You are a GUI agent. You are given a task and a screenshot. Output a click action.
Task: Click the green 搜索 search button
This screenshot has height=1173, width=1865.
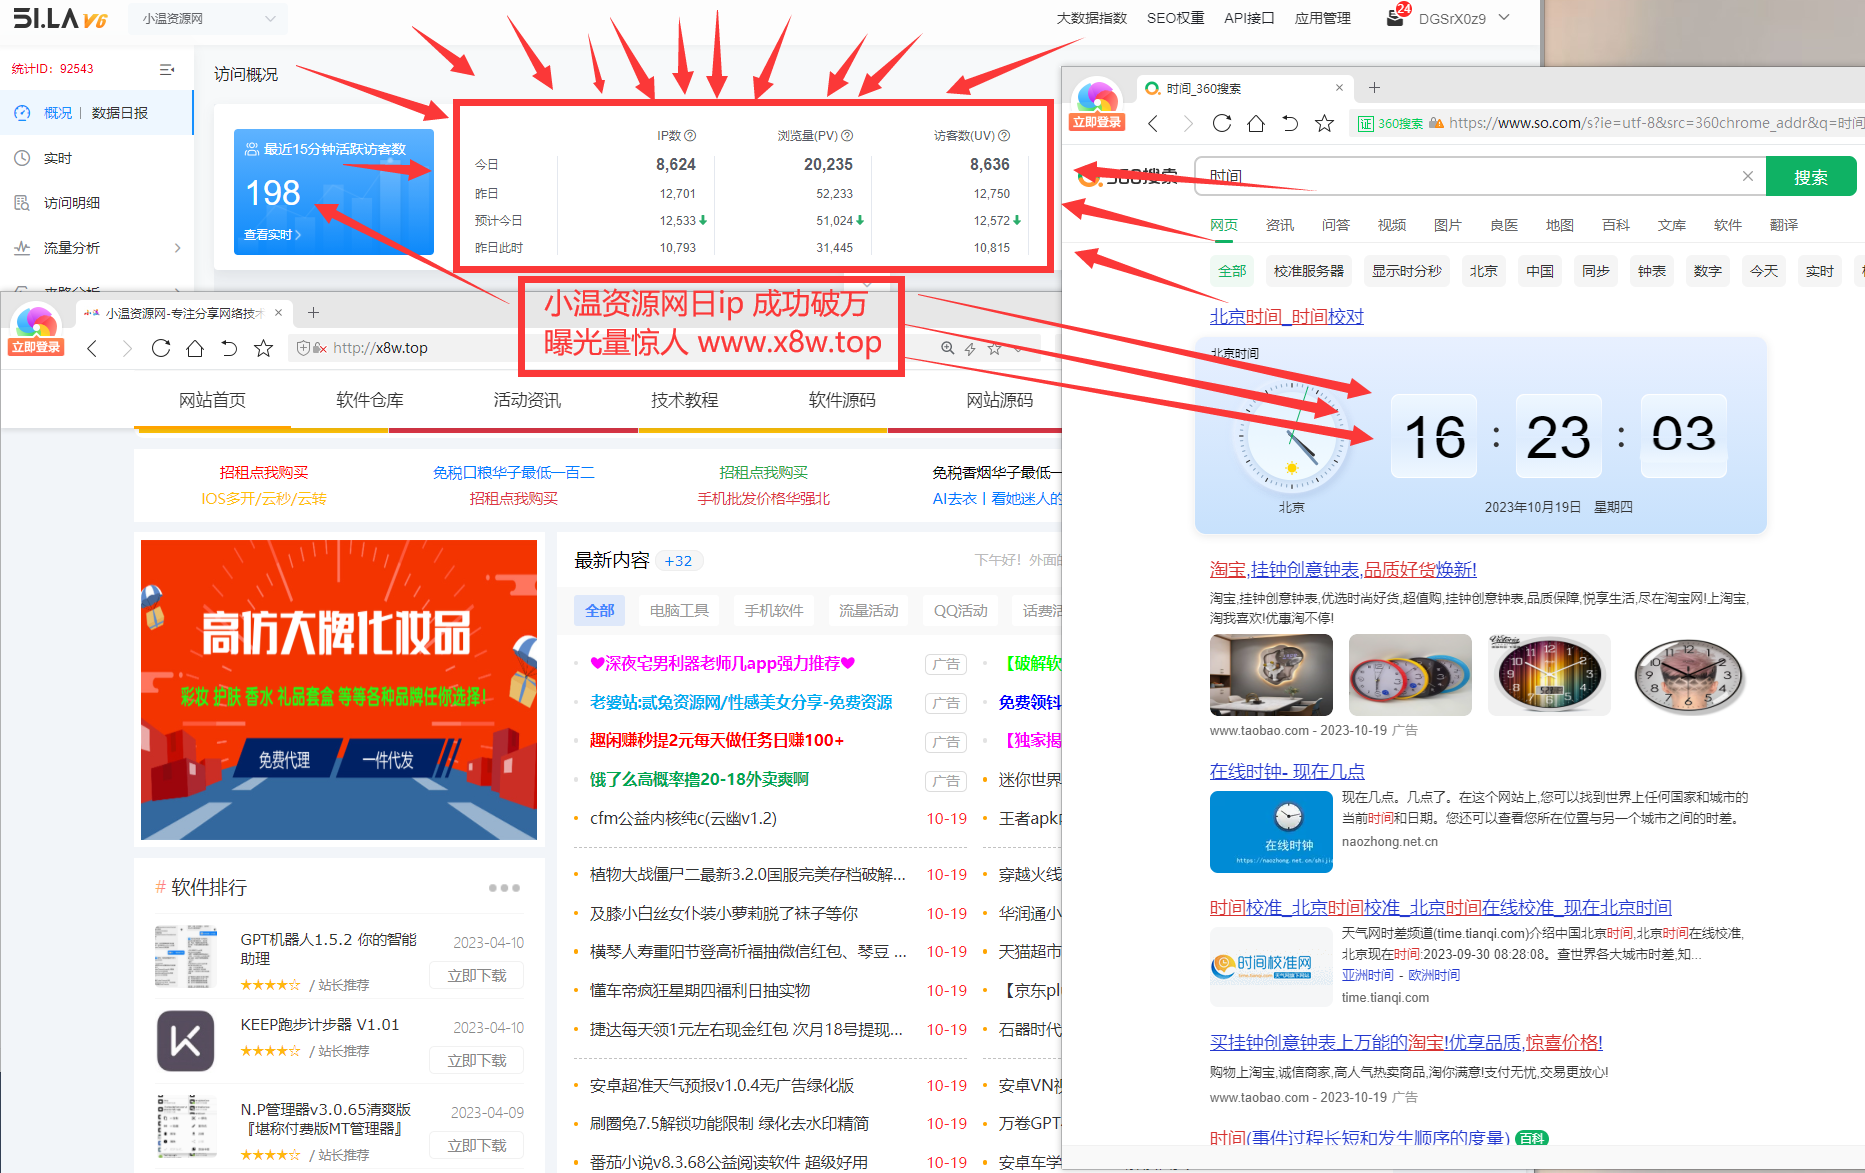coord(1810,176)
